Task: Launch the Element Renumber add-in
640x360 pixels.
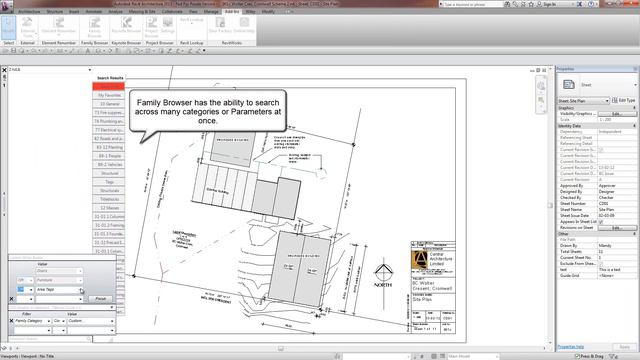Action: click(59, 27)
